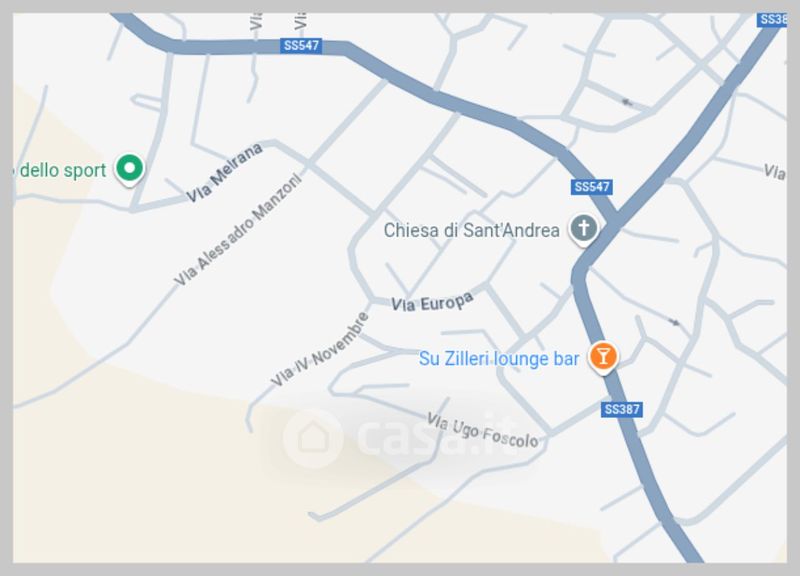This screenshot has height=576, width=800.
Task: Click the Via Melrana street label
Action: 224,172
